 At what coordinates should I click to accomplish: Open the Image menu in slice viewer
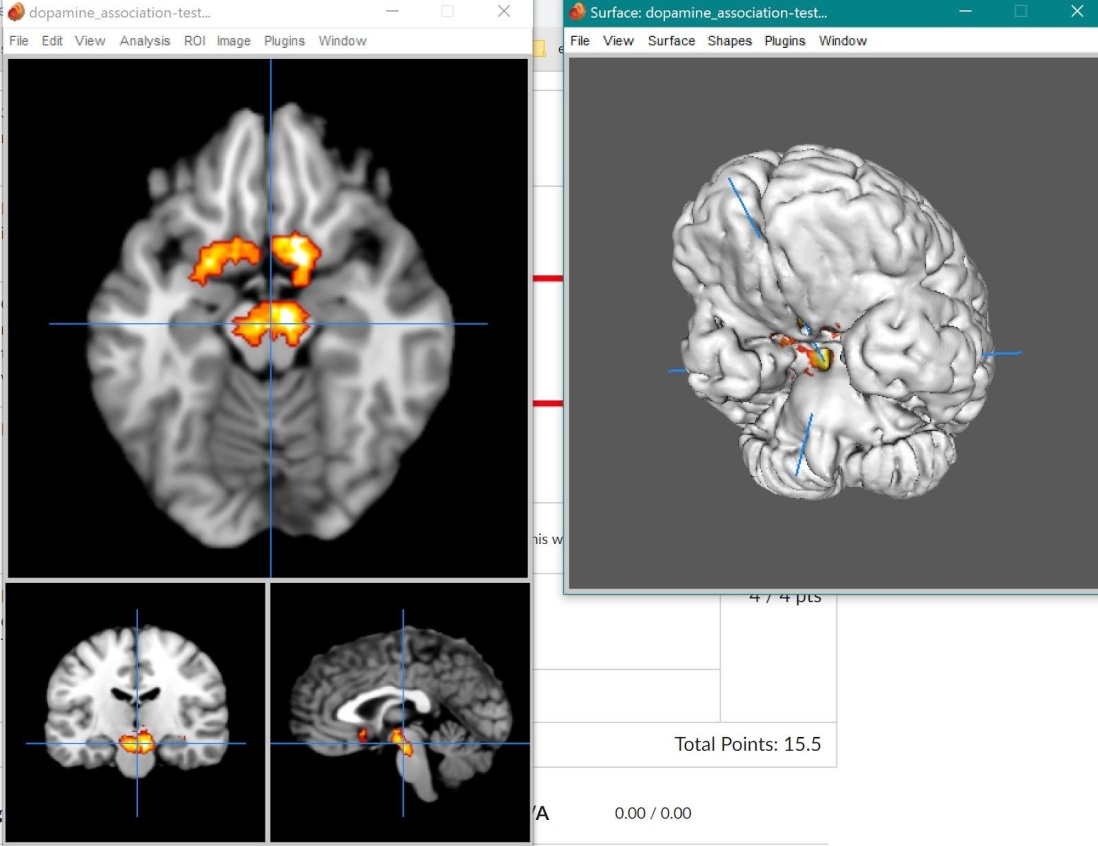(x=233, y=41)
